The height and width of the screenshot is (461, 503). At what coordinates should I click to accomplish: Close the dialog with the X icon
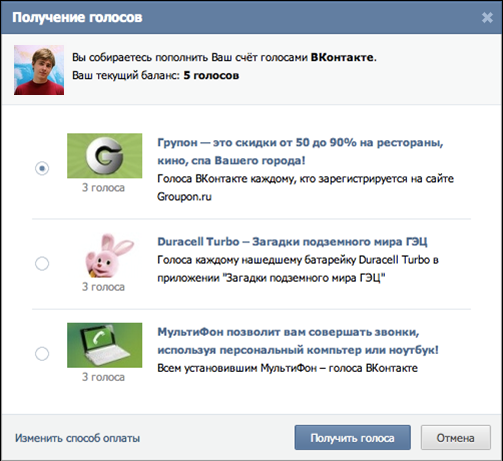pyautogui.click(x=487, y=17)
